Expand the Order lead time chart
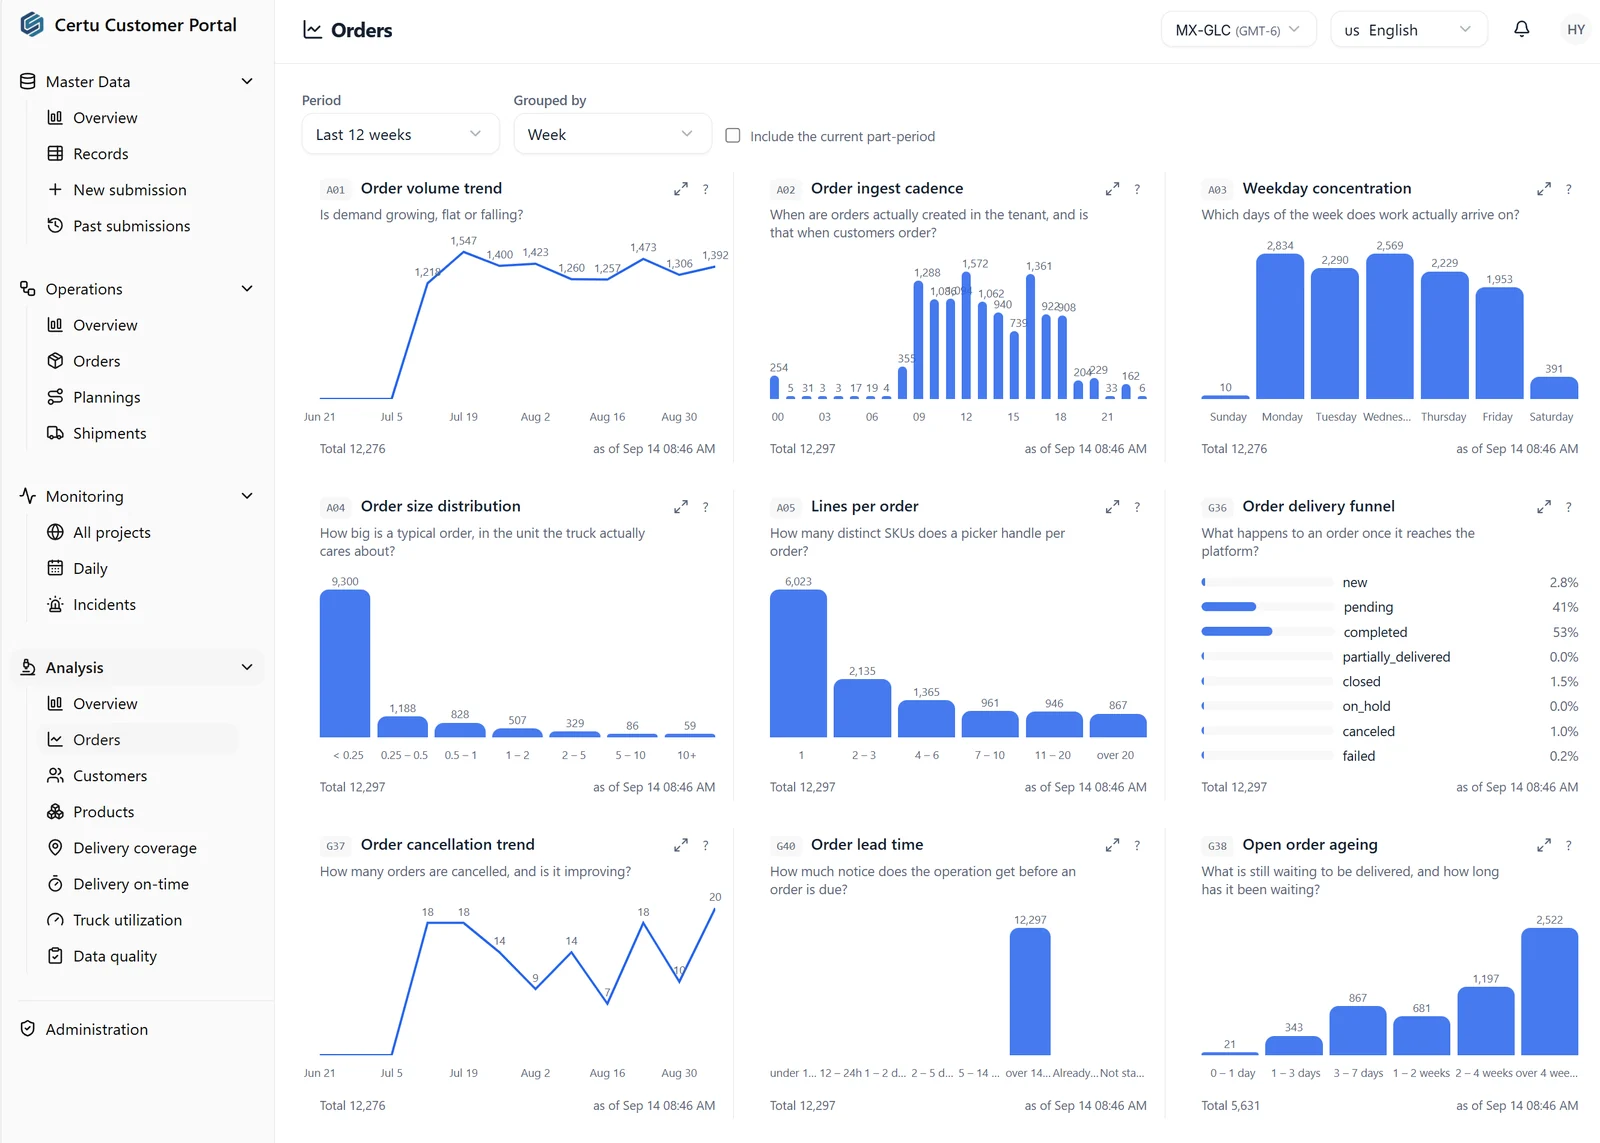Screen dimensions: 1600x1143 click(x=1112, y=845)
